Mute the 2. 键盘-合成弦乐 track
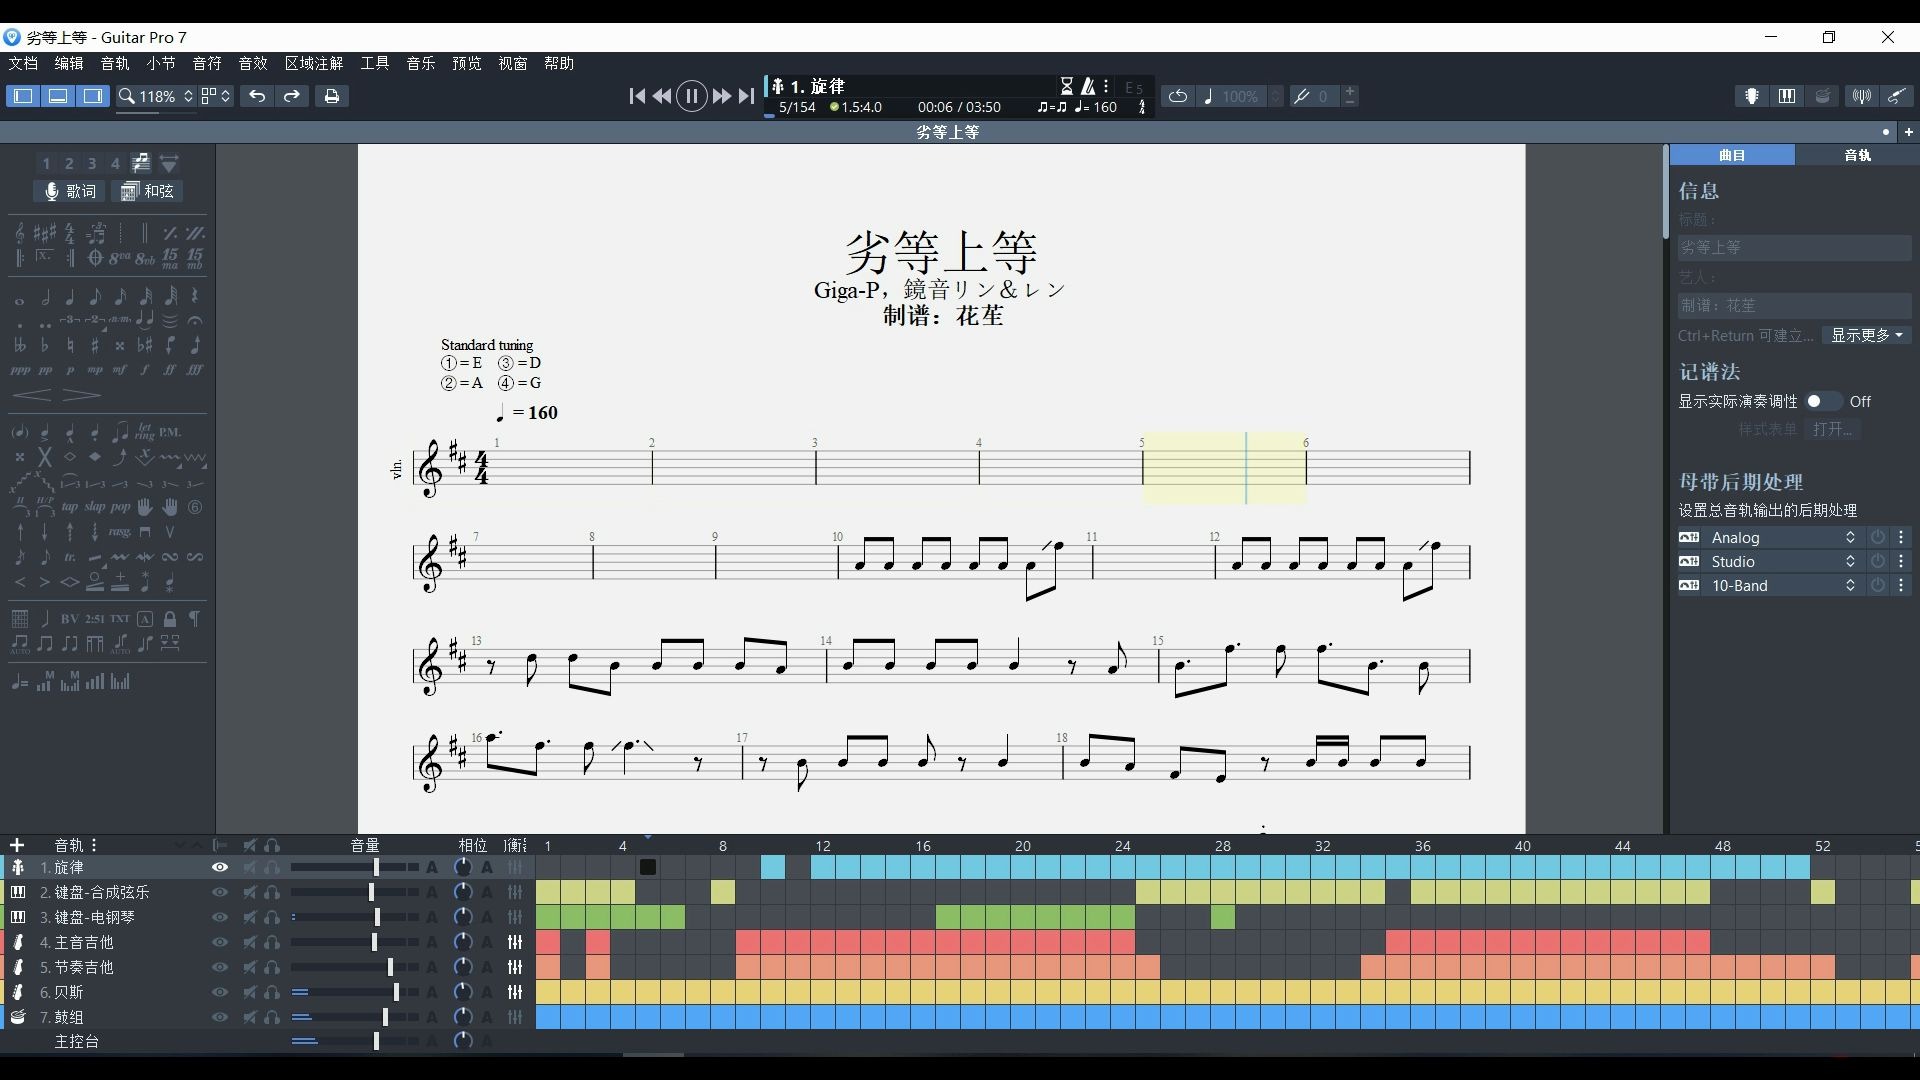 tap(250, 892)
